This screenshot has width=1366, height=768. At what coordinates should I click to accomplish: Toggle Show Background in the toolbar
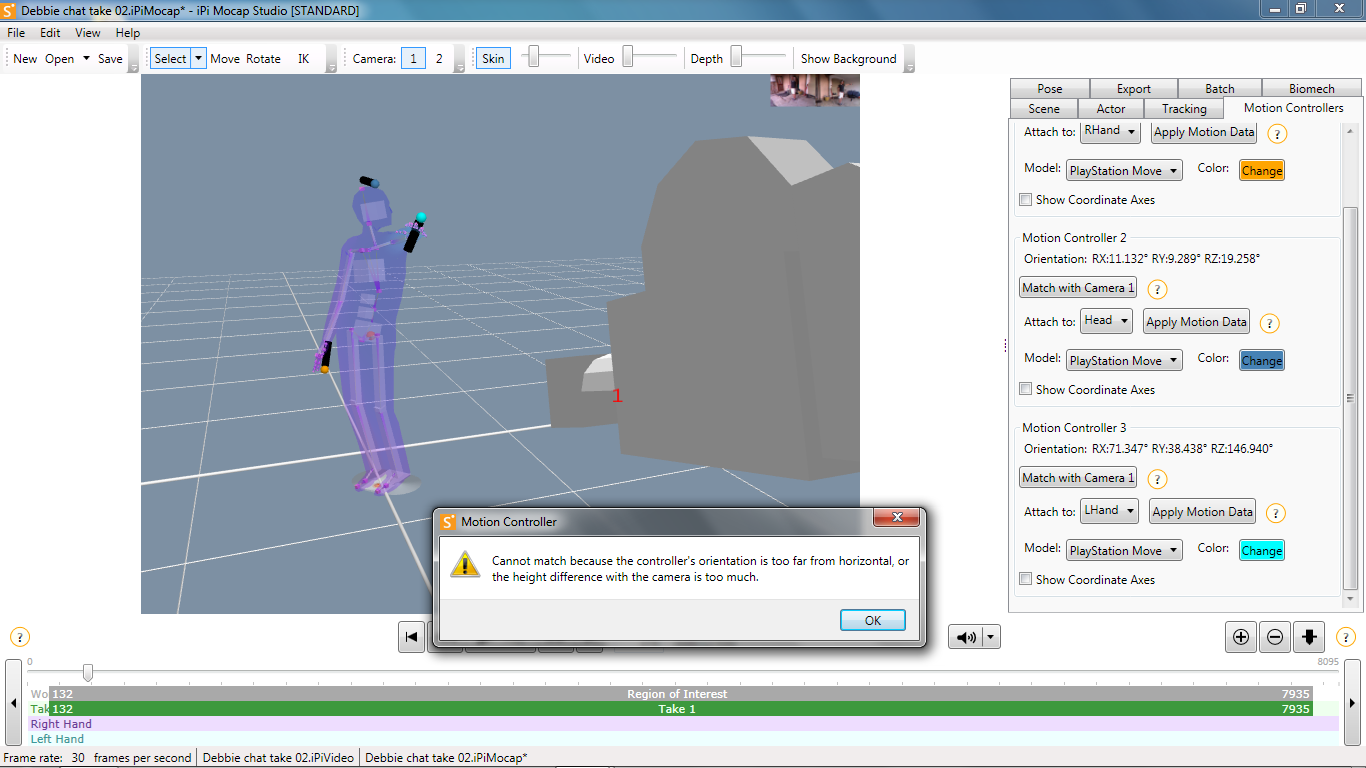pyautogui.click(x=848, y=59)
